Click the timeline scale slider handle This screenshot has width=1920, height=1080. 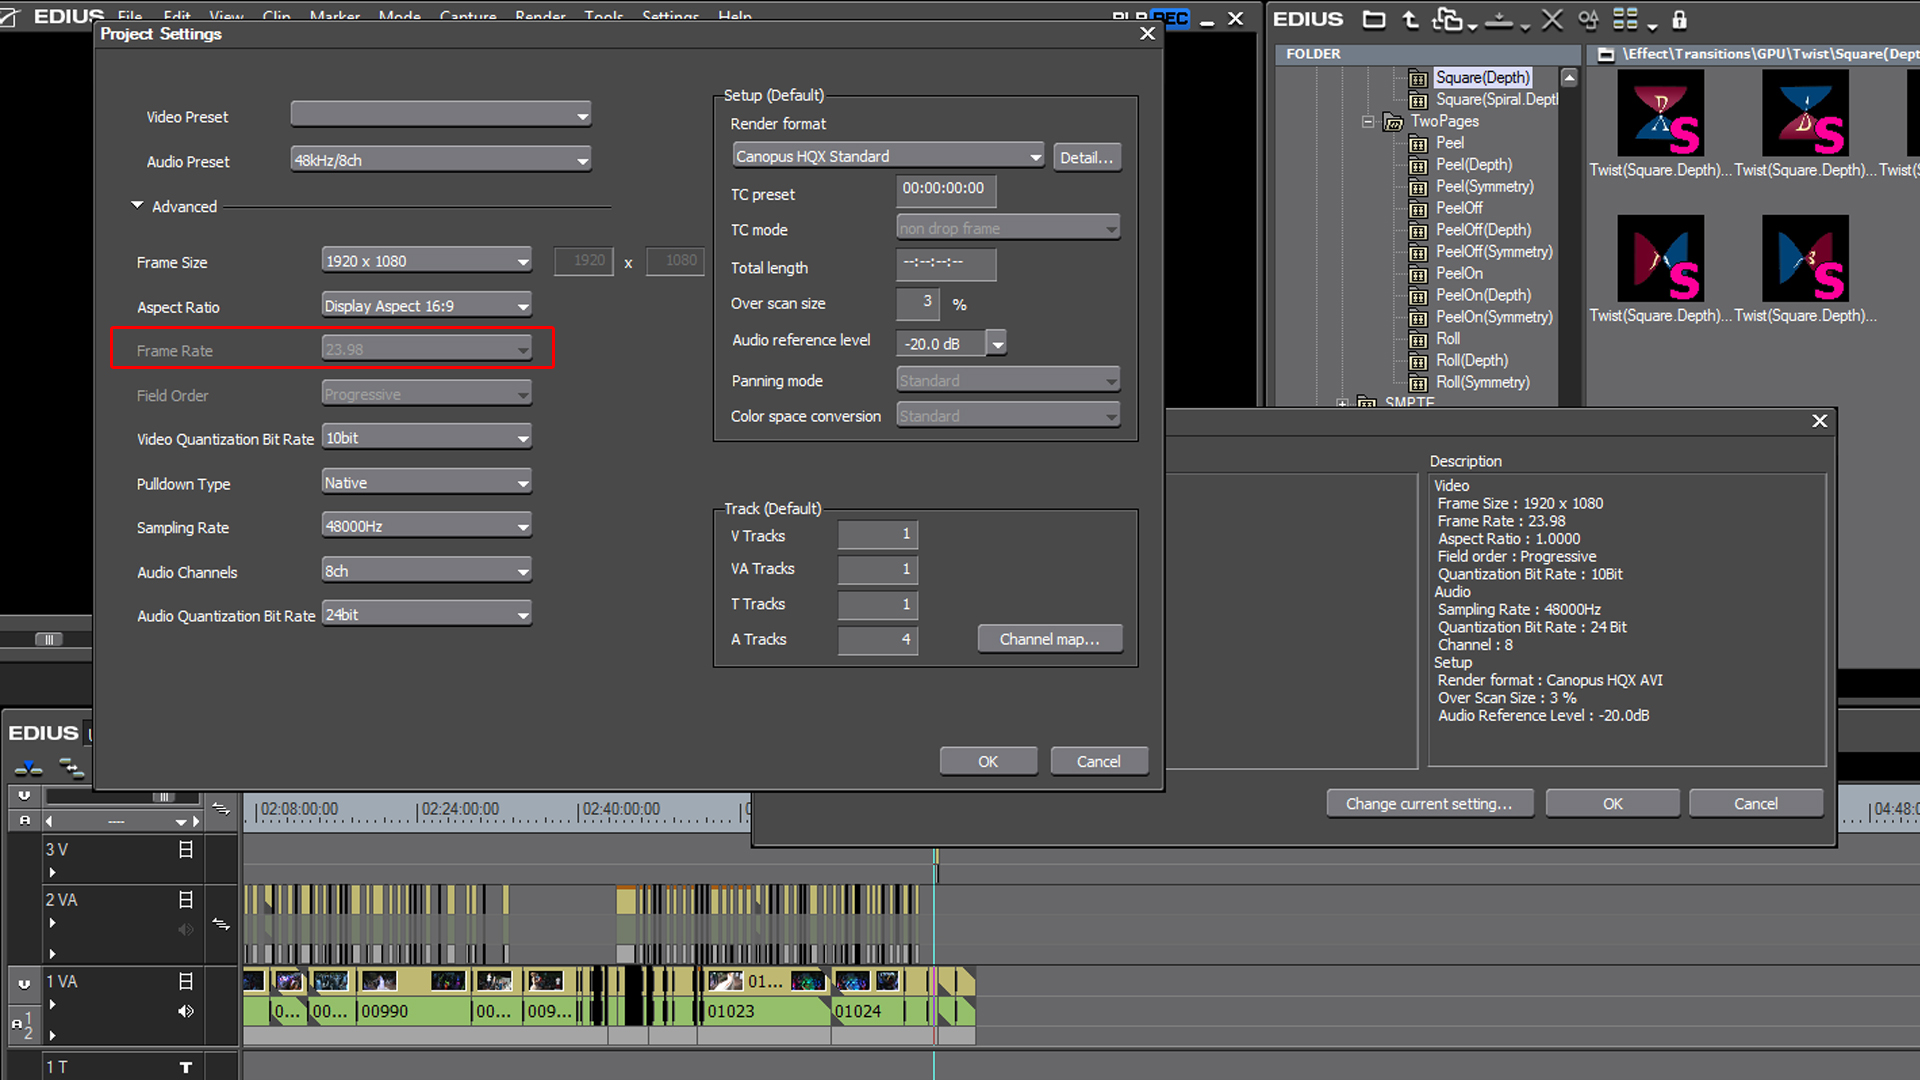(163, 797)
